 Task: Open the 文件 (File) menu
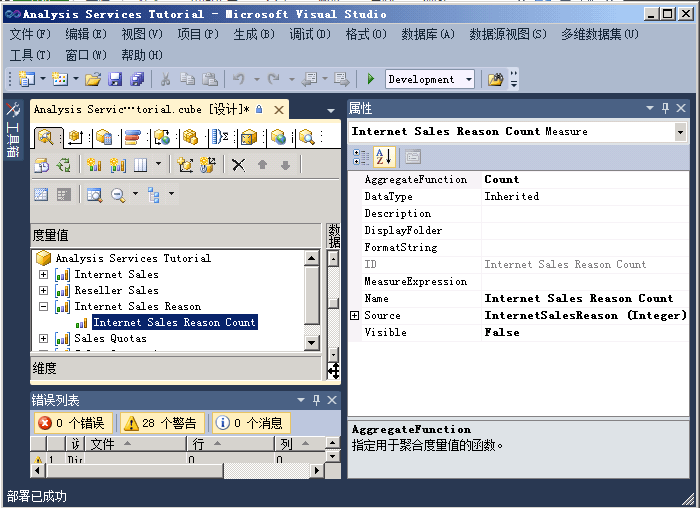[30, 34]
